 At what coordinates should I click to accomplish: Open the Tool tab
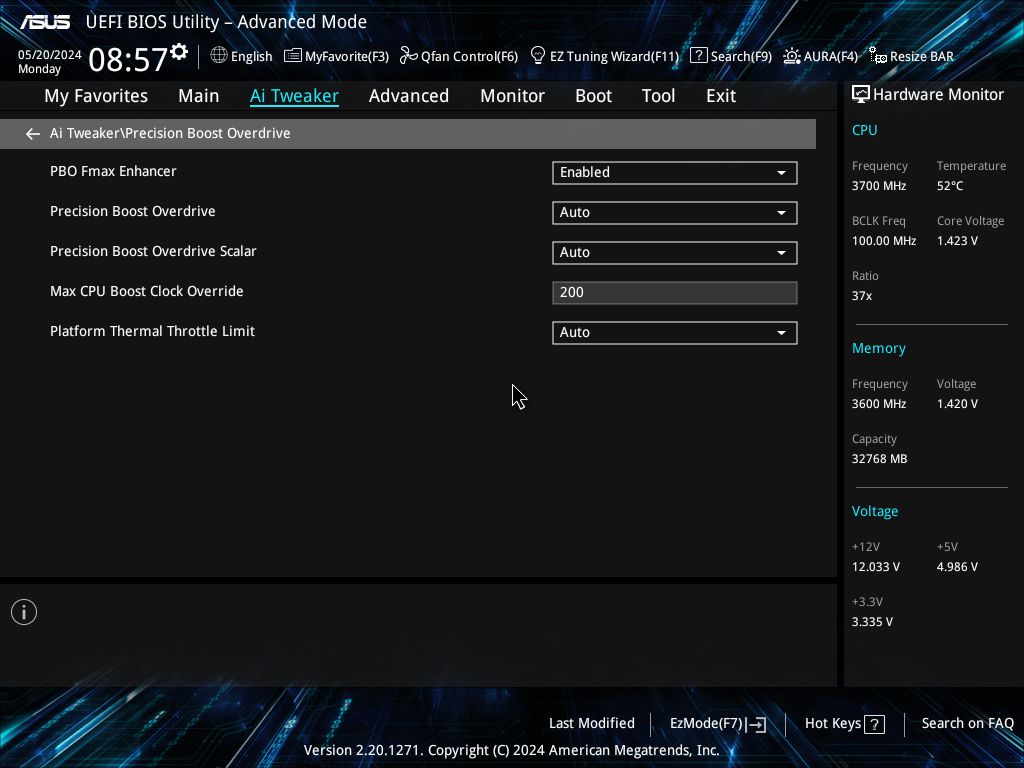tap(658, 96)
